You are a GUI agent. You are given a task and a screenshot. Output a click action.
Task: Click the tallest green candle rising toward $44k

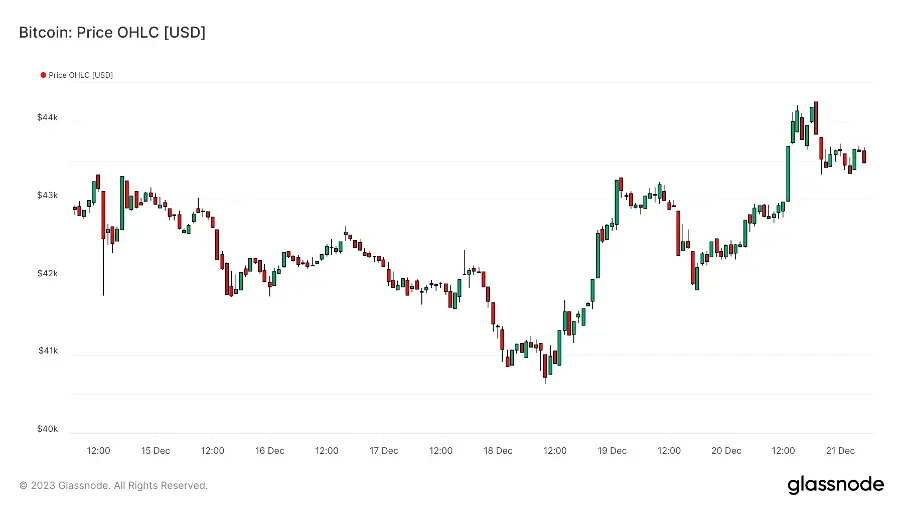click(788, 173)
